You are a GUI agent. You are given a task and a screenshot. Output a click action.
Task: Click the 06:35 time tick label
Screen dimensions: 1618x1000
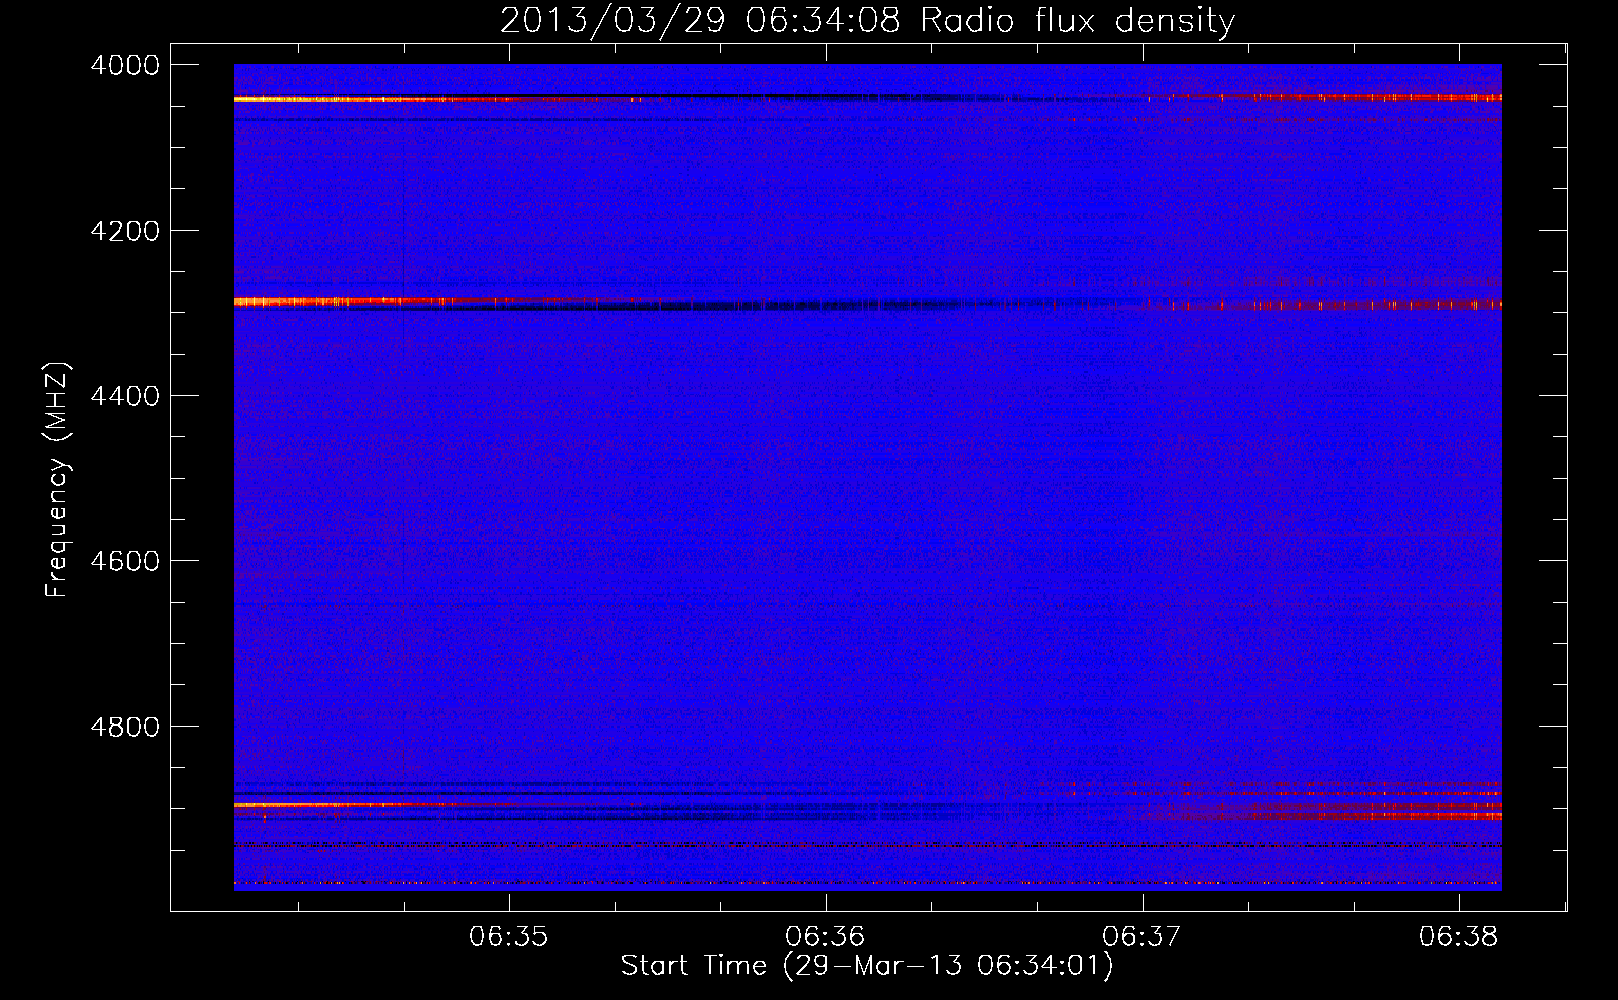click(509, 937)
